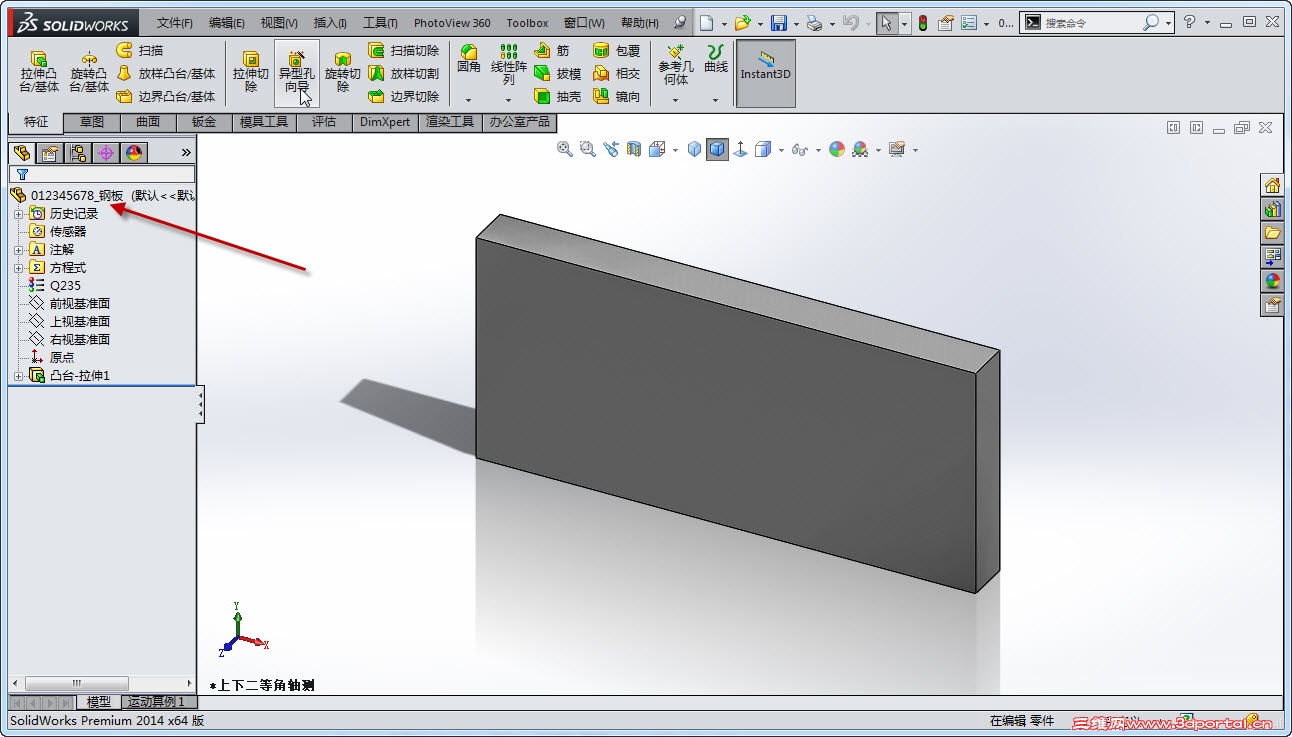
Task: Click the DisplayManager color ball tab
Action: tap(134, 153)
